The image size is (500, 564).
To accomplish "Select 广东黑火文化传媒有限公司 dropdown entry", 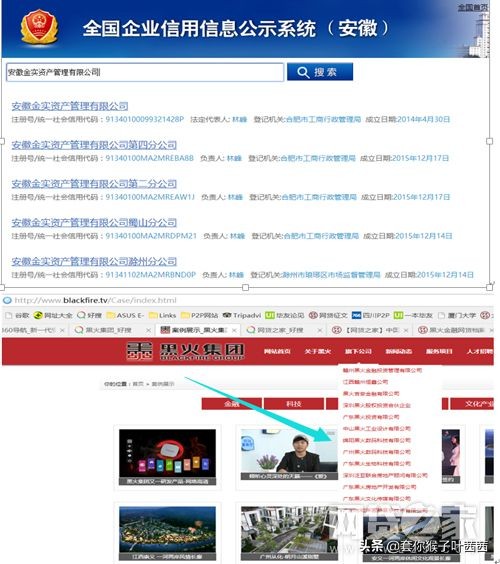I will 376,499.
